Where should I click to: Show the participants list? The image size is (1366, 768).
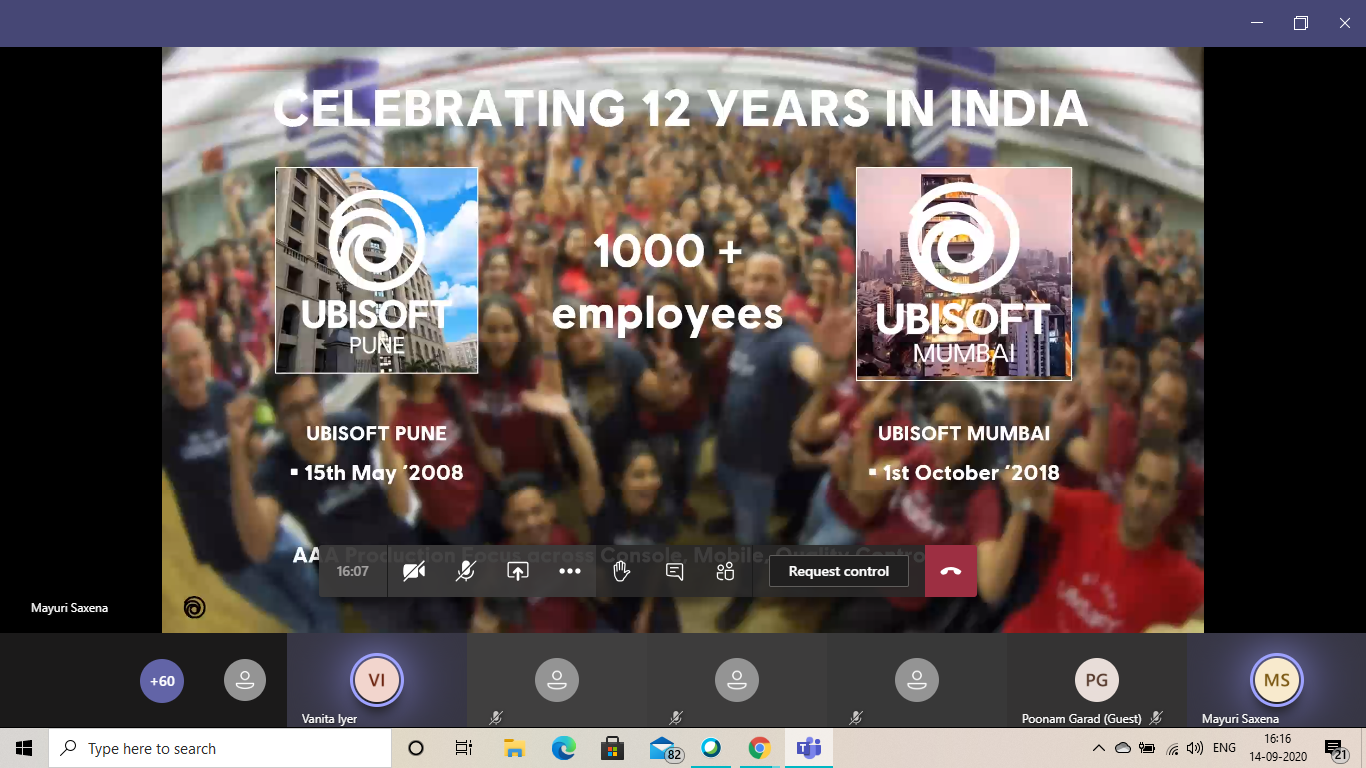pos(724,570)
